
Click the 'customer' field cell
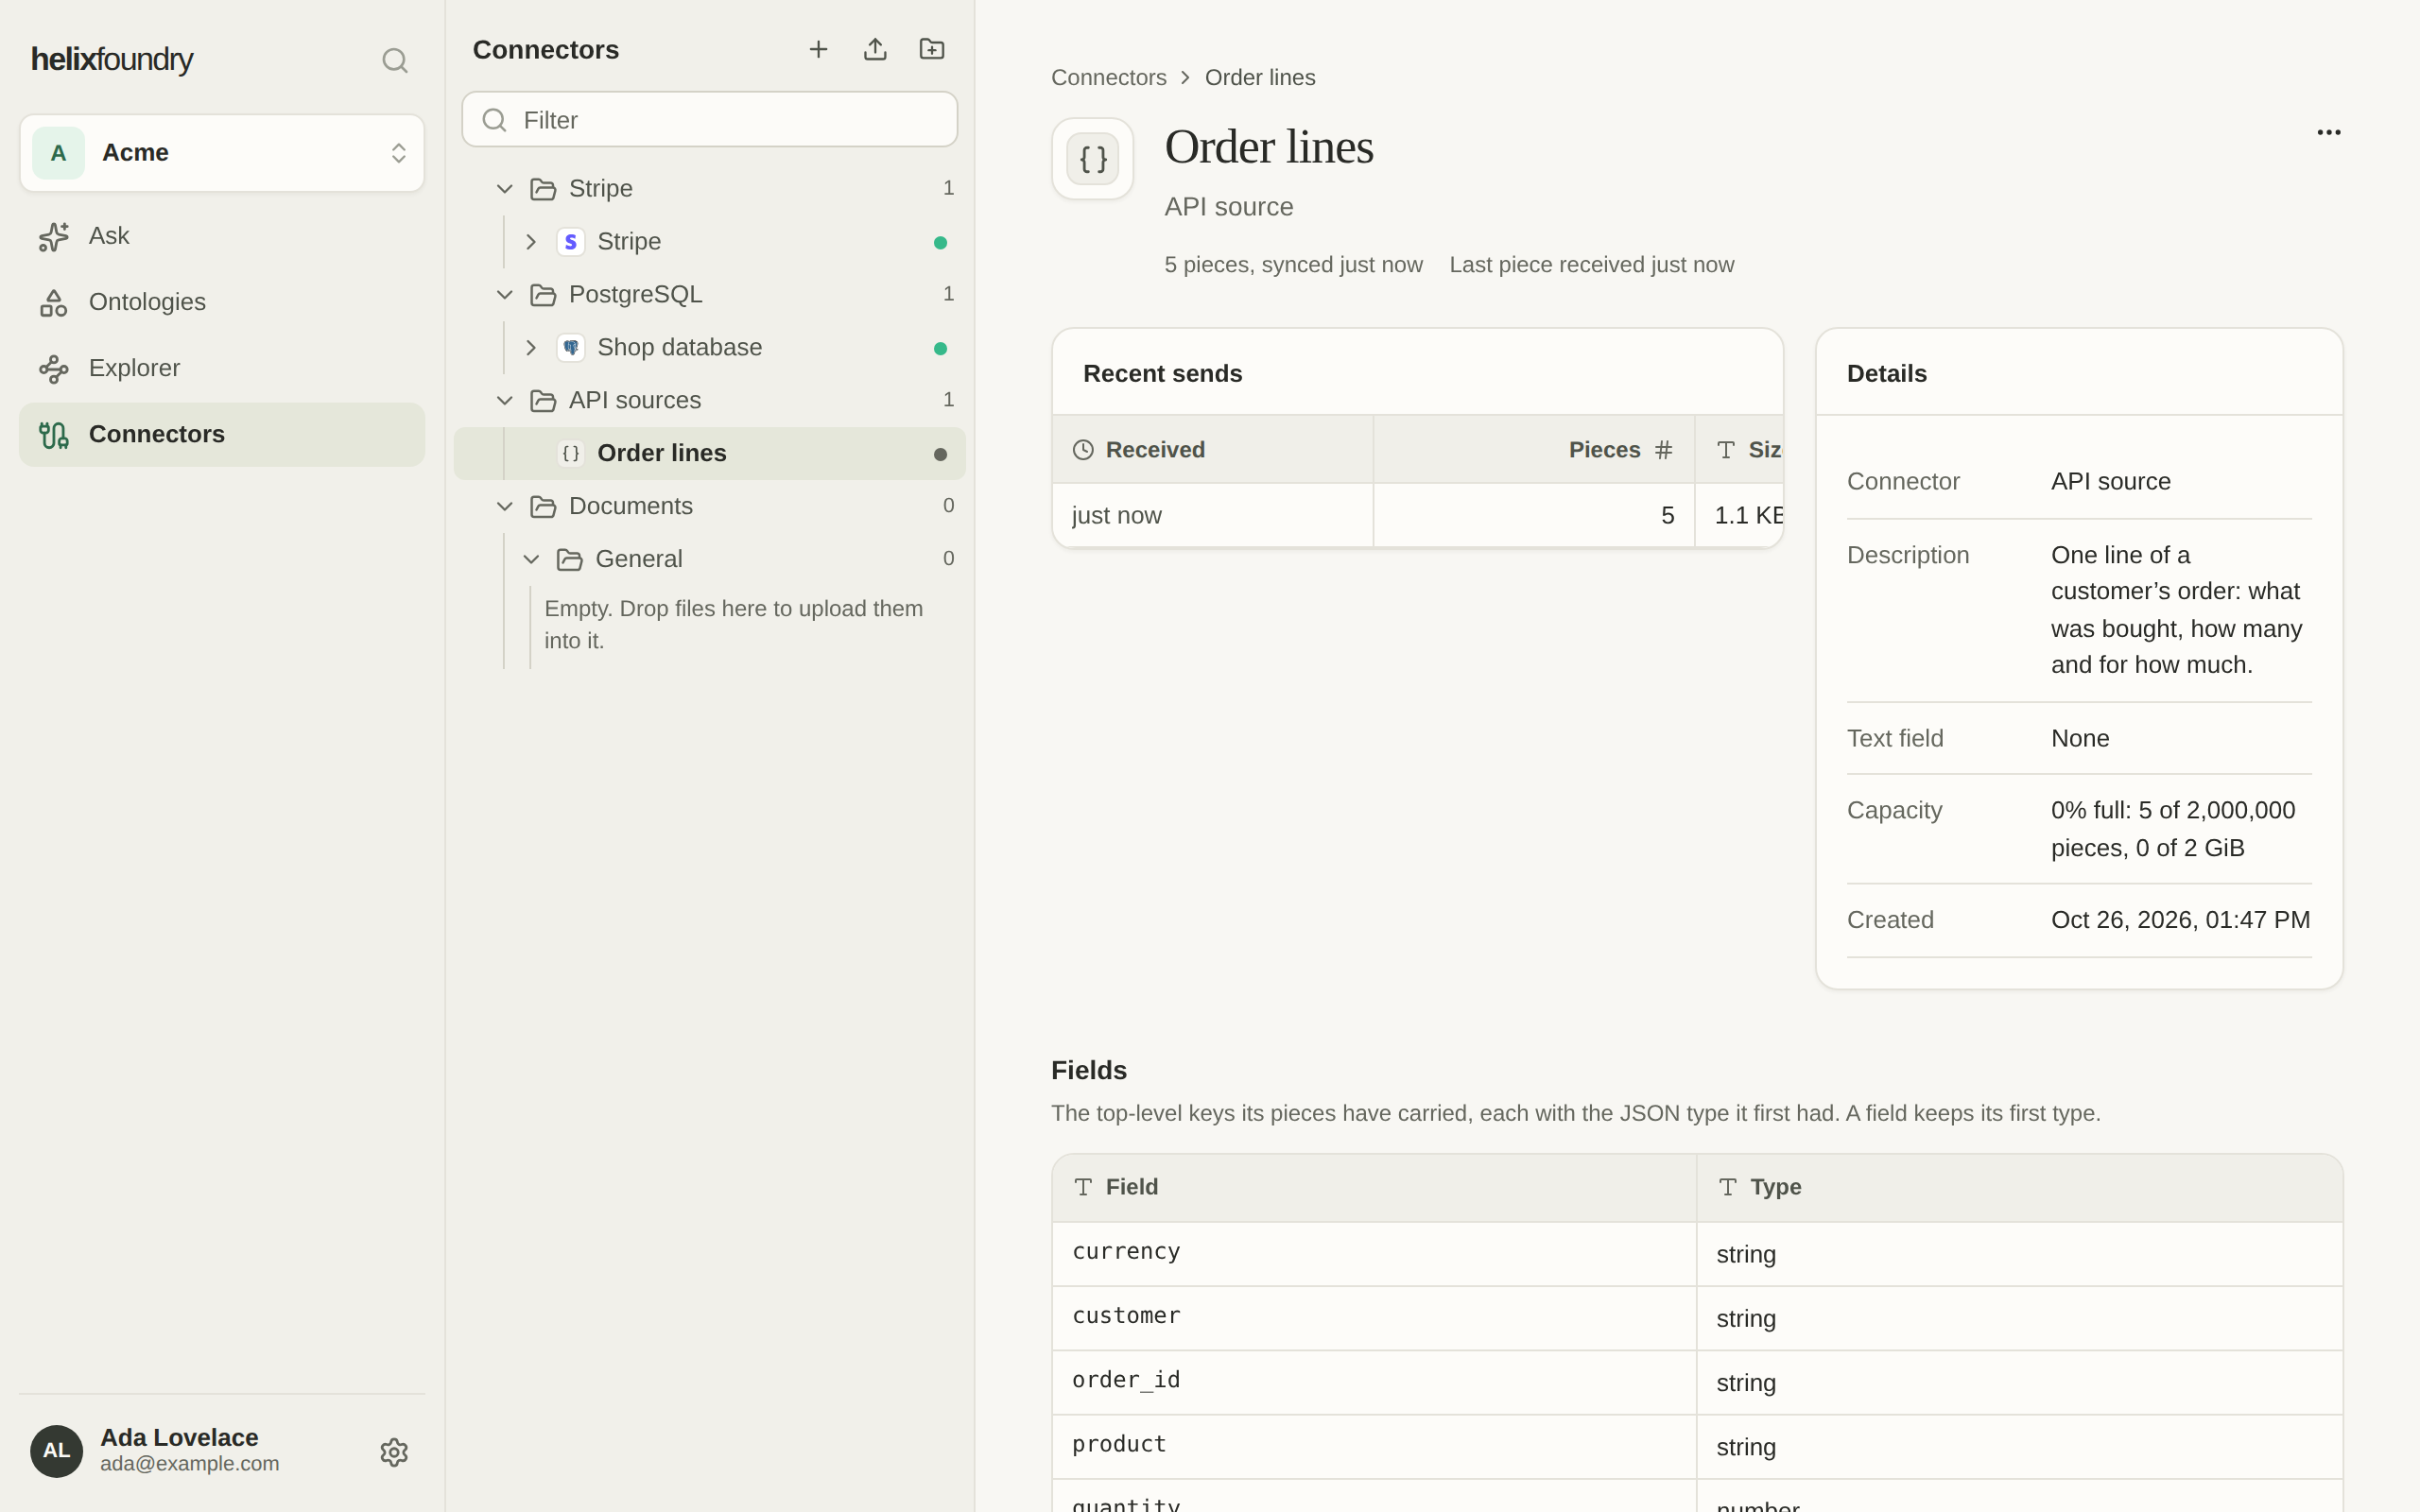[x=1374, y=1318]
